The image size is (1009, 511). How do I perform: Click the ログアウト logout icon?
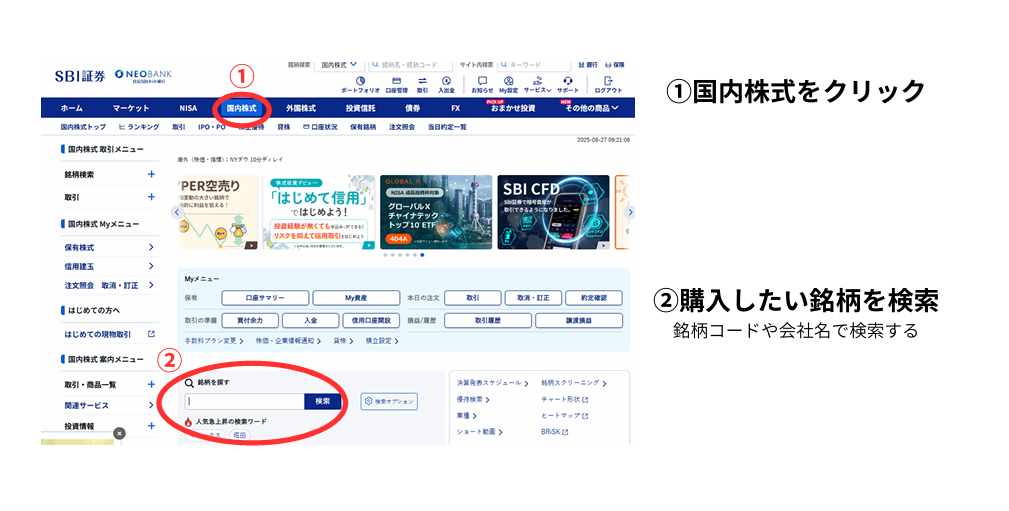(x=607, y=83)
